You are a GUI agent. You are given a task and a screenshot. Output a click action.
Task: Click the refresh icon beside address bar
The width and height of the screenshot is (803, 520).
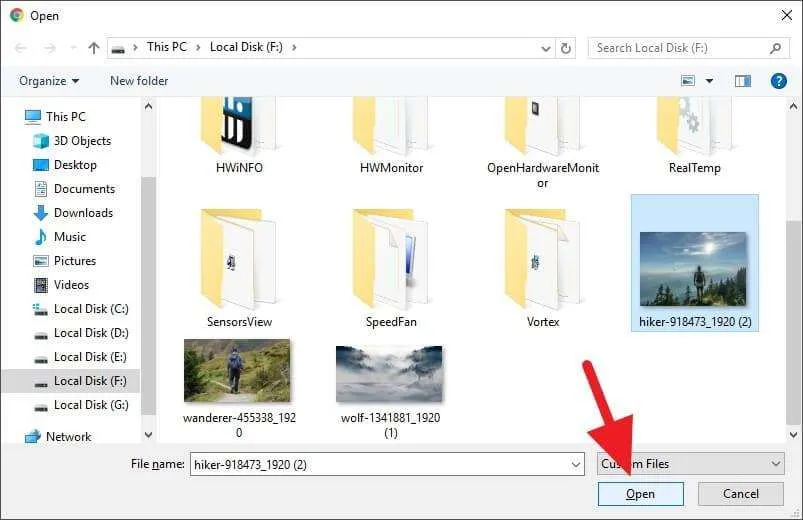click(566, 48)
